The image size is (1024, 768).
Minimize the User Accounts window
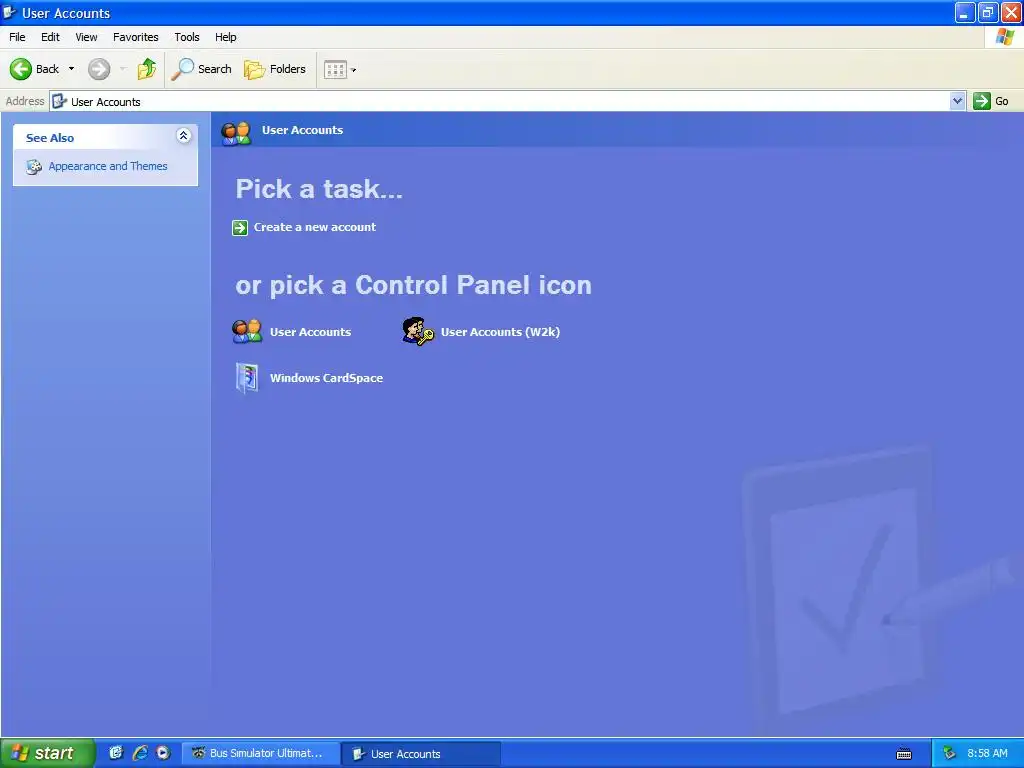click(x=965, y=12)
